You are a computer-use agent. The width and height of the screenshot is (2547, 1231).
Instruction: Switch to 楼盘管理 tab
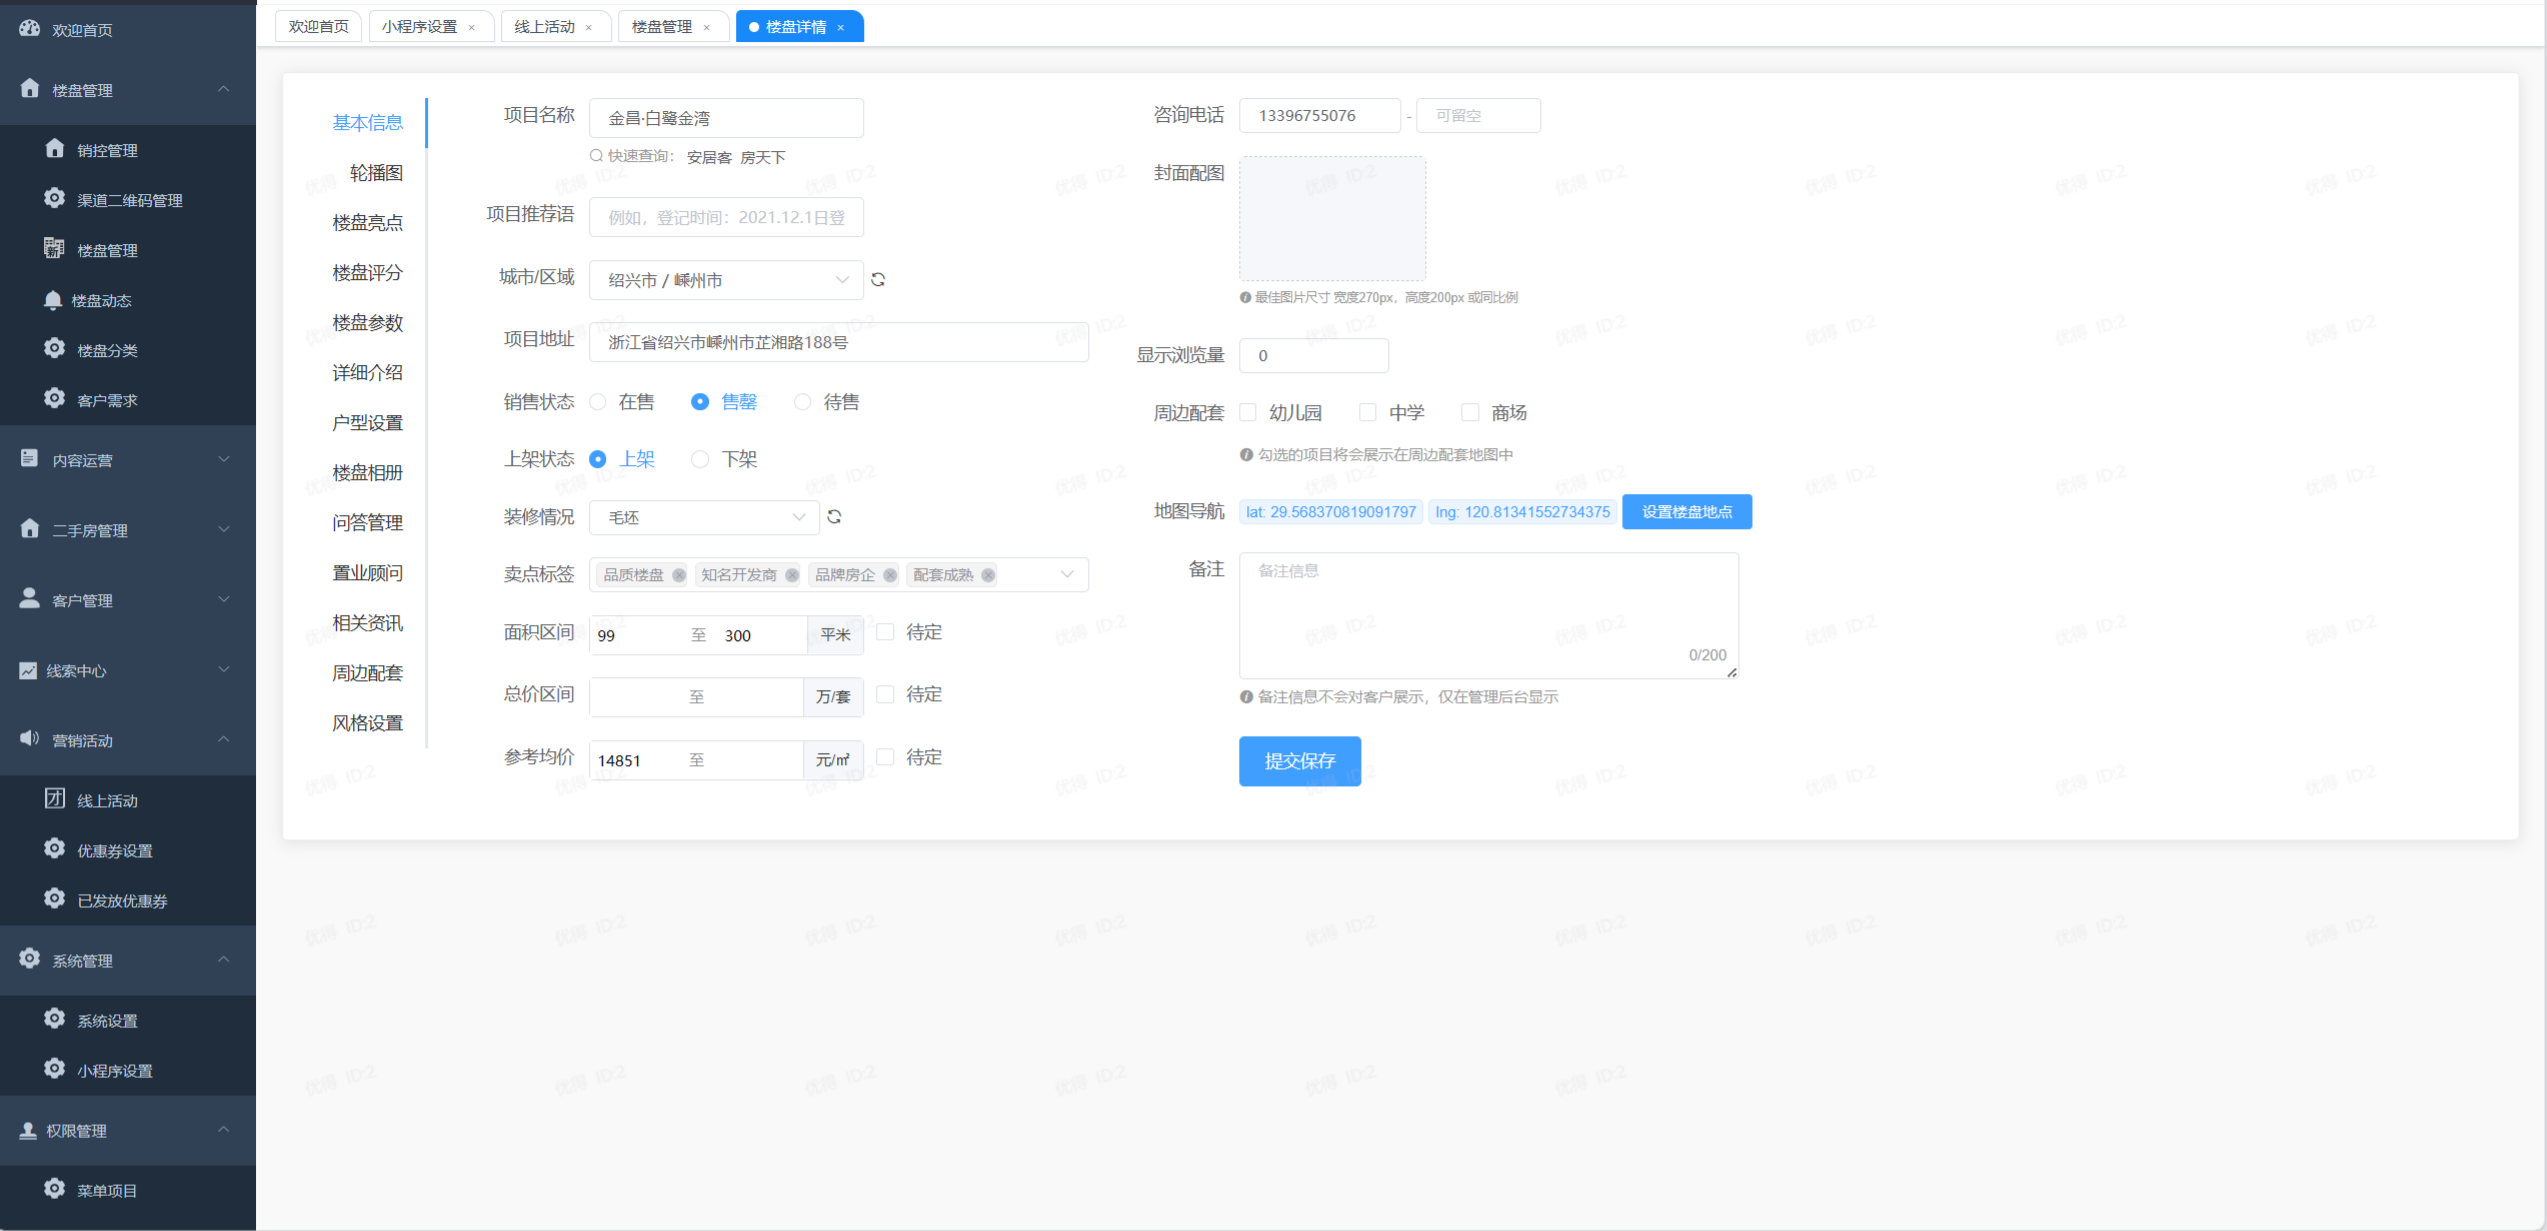point(661,27)
